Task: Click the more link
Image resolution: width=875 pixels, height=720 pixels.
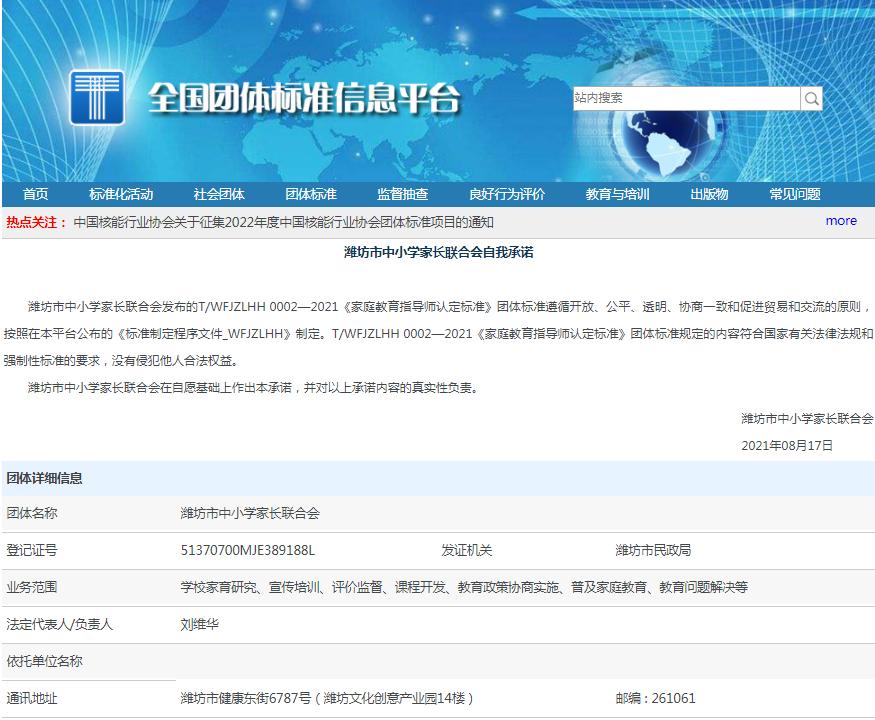Action: 841,220
